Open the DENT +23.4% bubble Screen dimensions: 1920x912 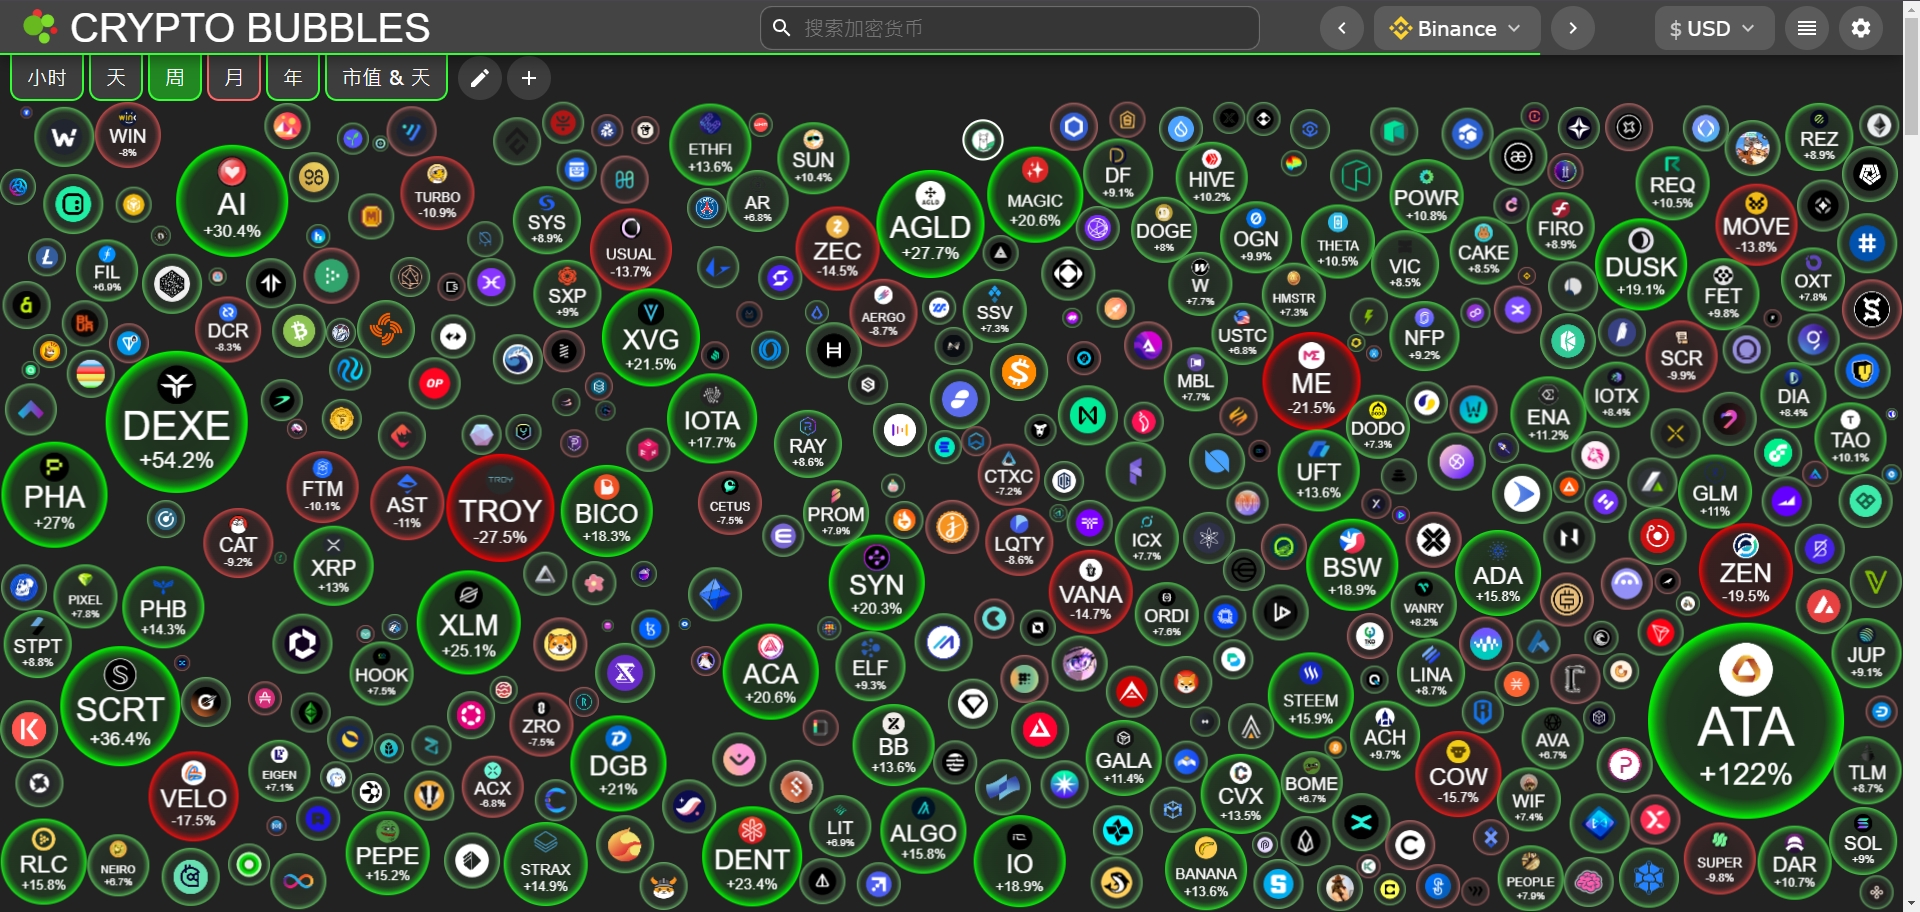[752, 855]
